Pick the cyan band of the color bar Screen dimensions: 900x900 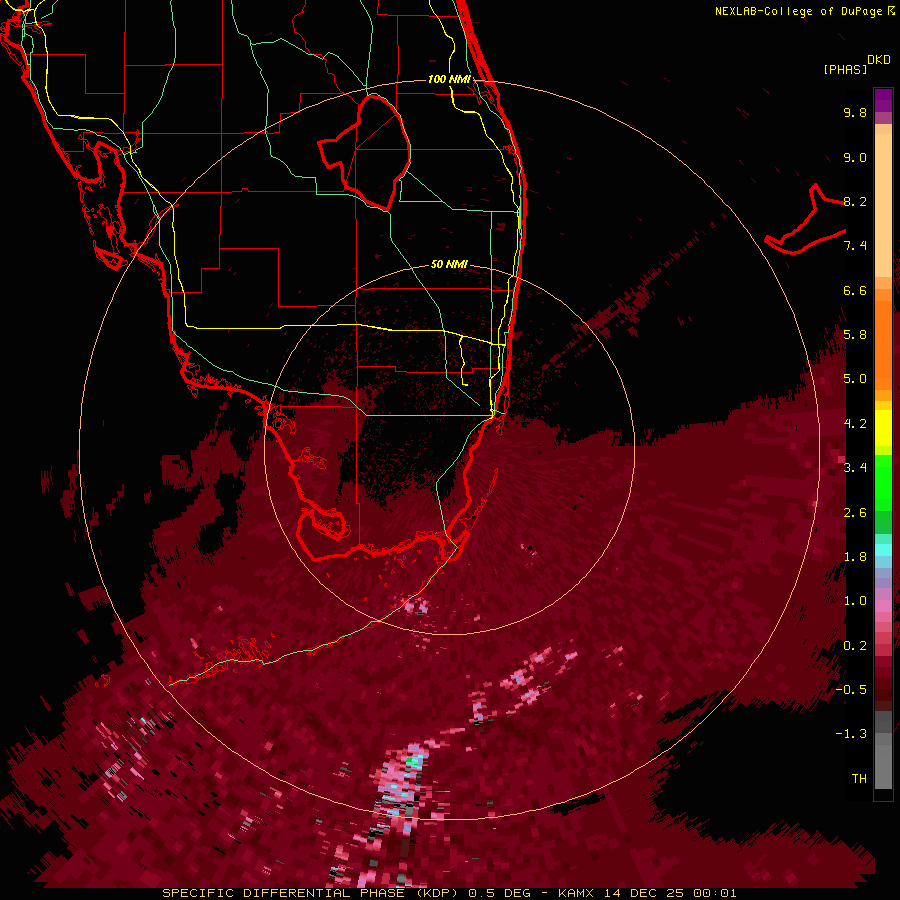pos(883,549)
